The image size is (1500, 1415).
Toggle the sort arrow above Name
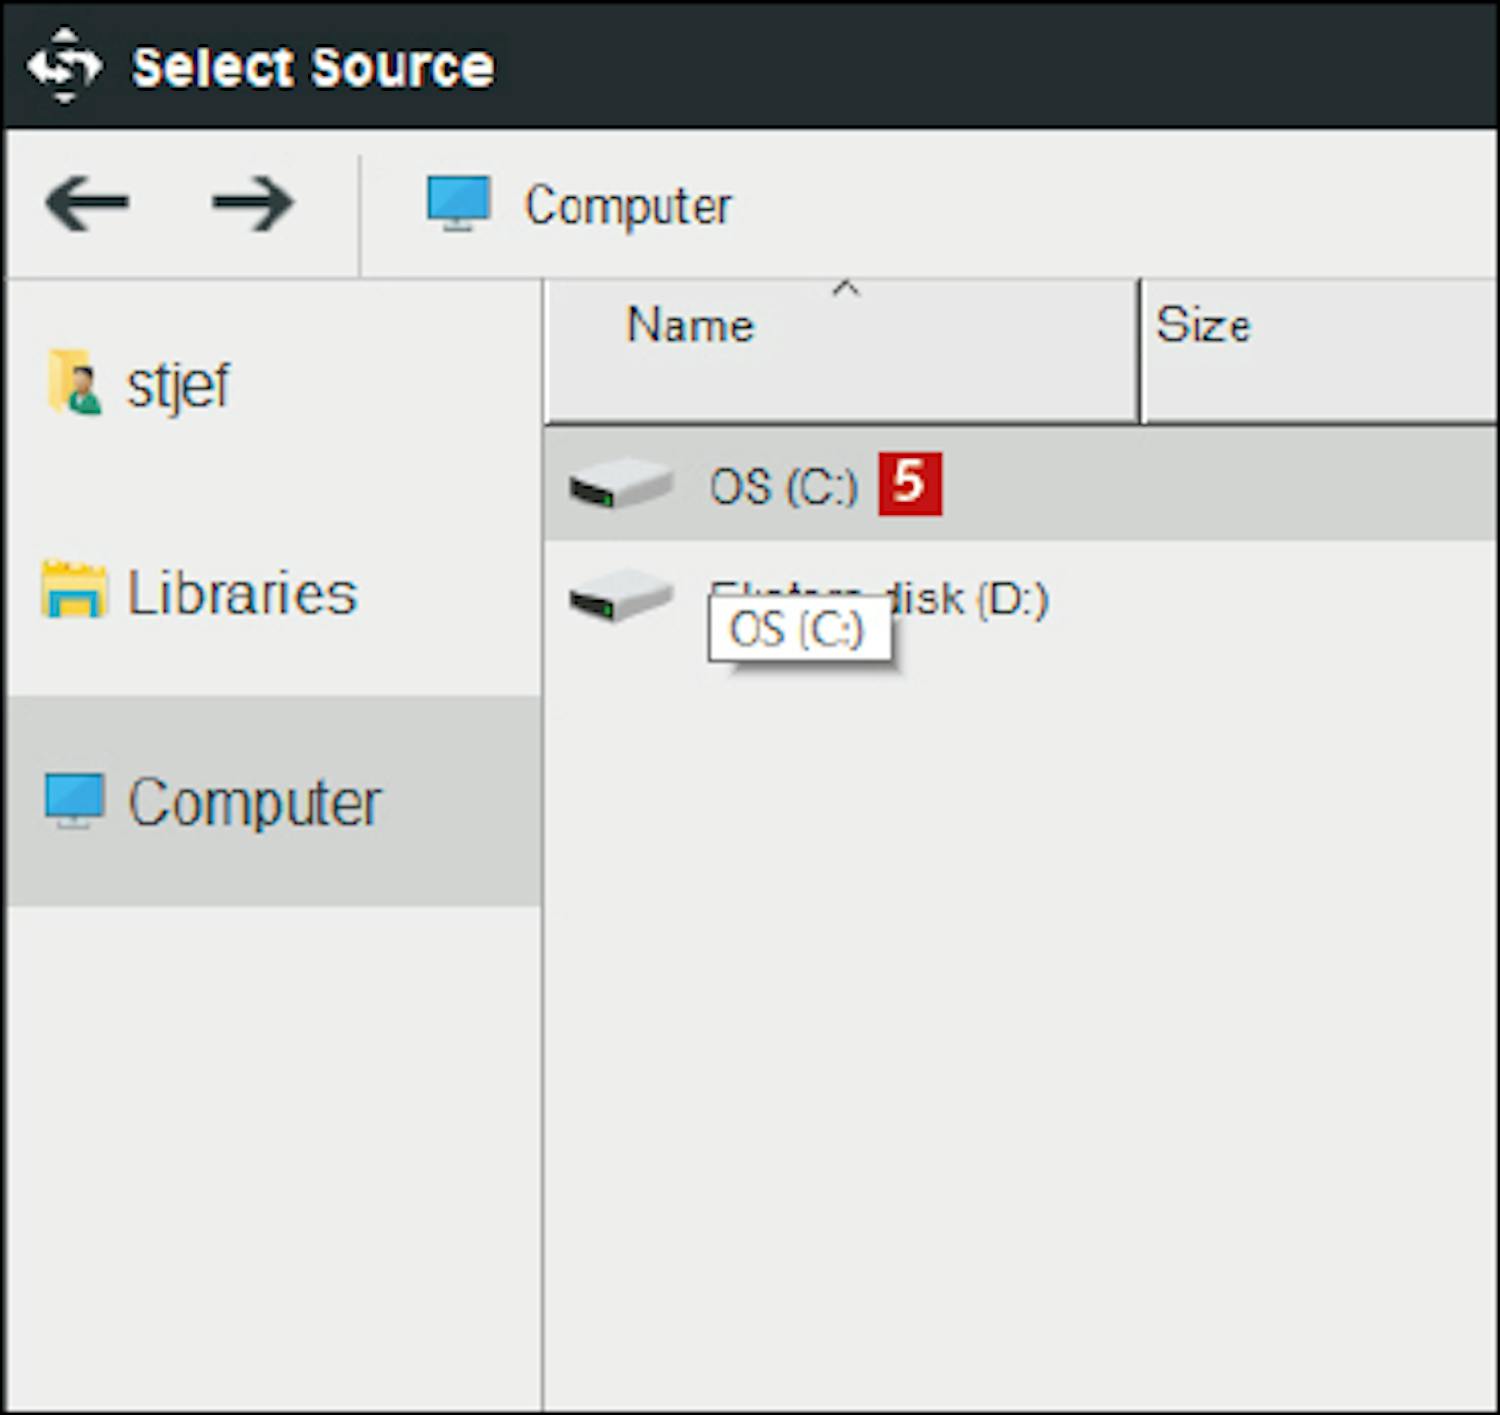846,289
